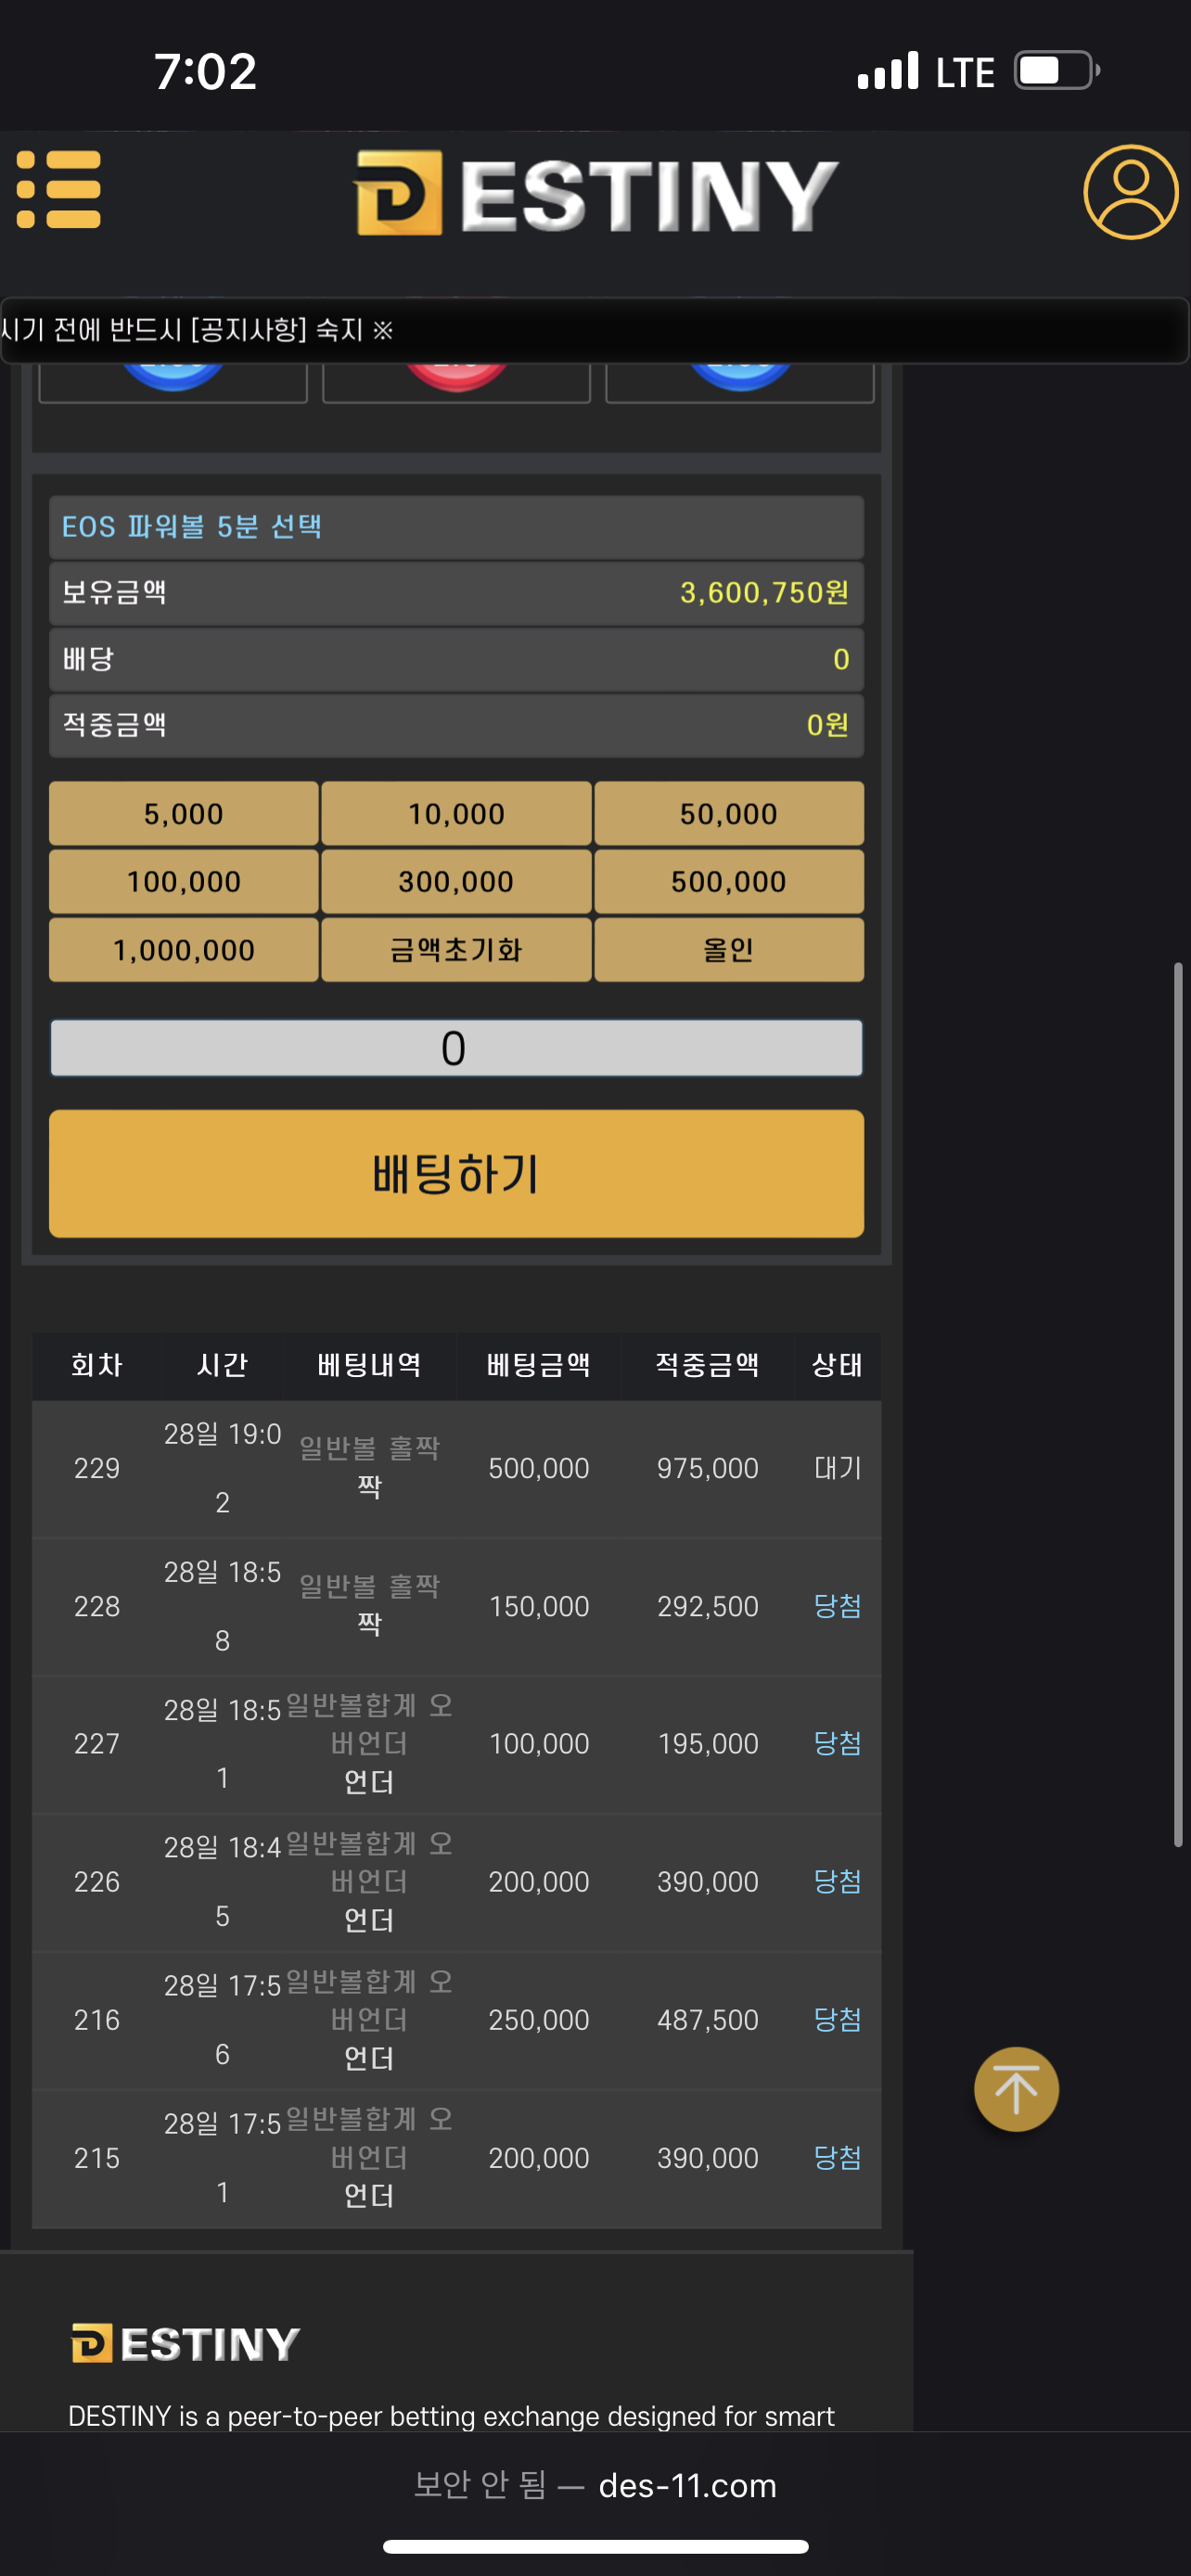
Task: Tap the DESTINY footer logo
Action: [186, 2343]
